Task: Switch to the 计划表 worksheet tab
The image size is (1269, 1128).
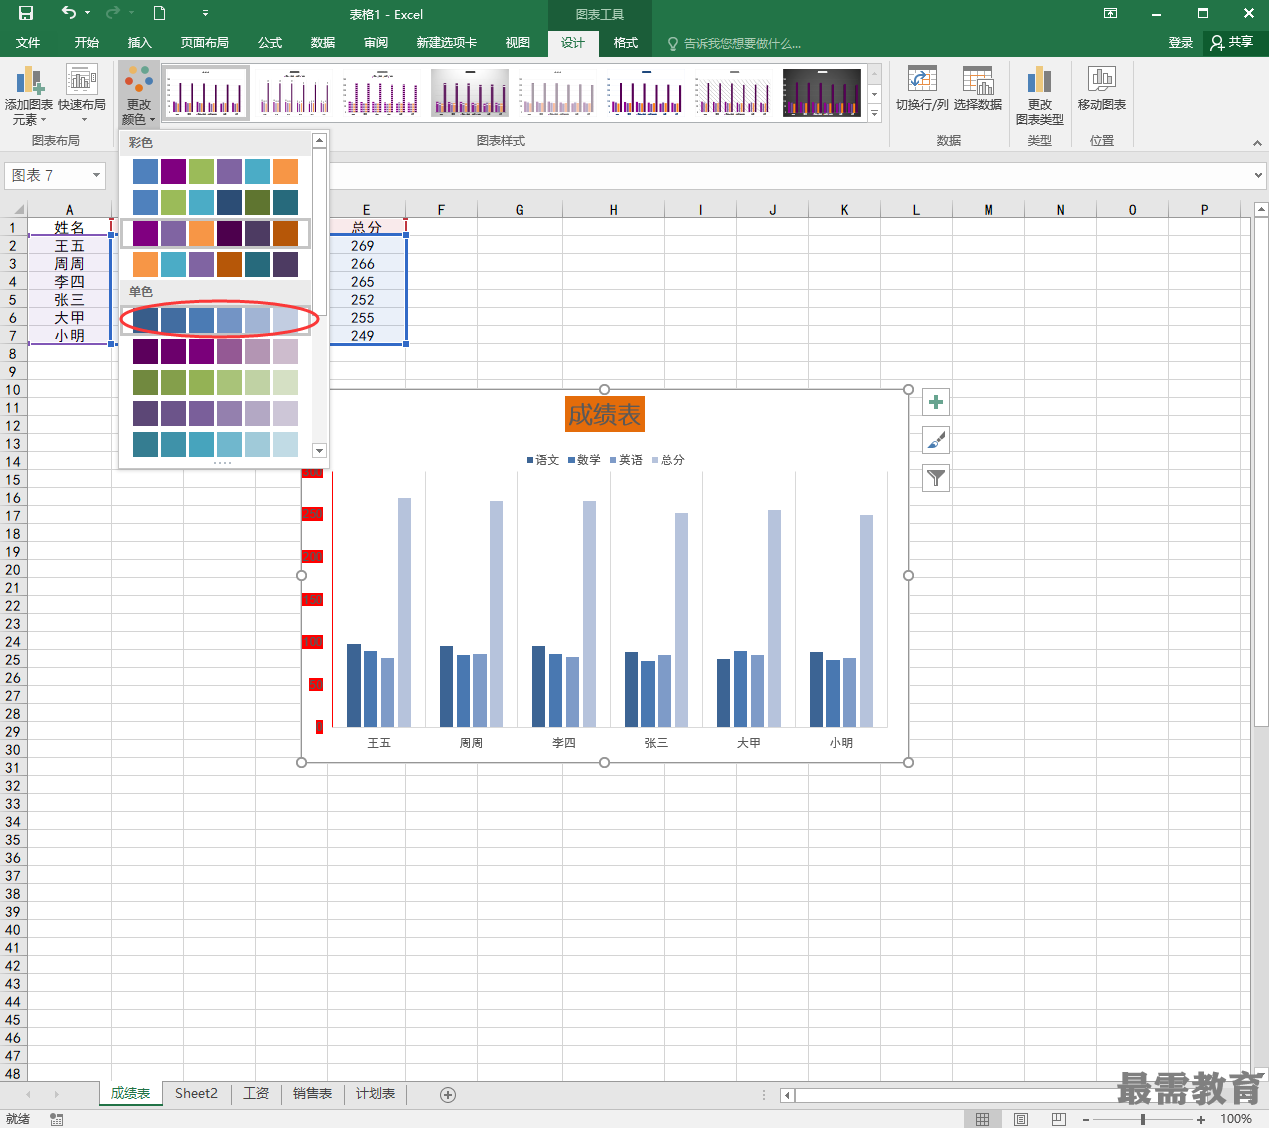Action: tap(375, 1094)
